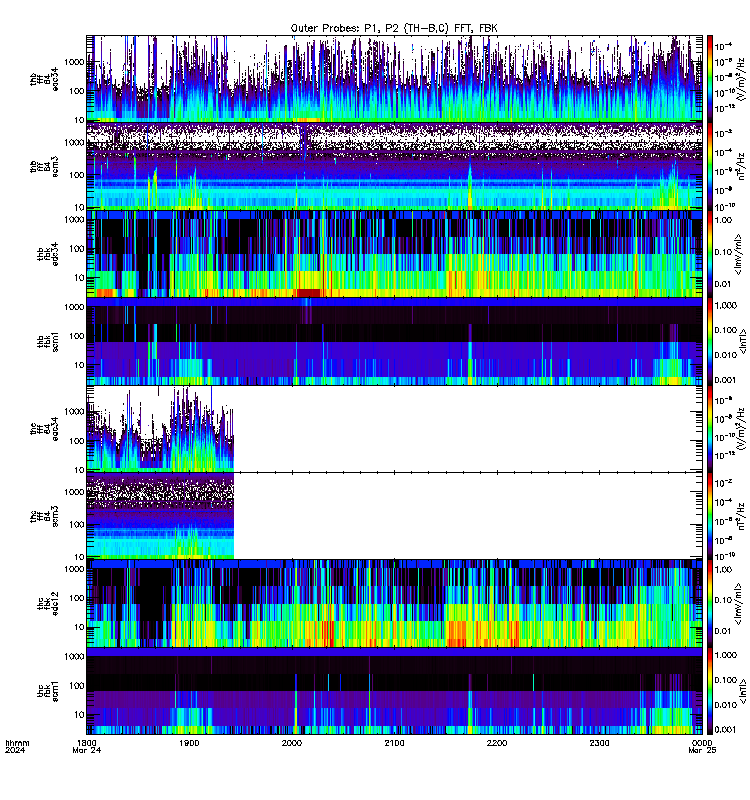Click the thb fff scm3 spectrogram panel
The width and height of the screenshot is (750, 800).
(x=394, y=166)
